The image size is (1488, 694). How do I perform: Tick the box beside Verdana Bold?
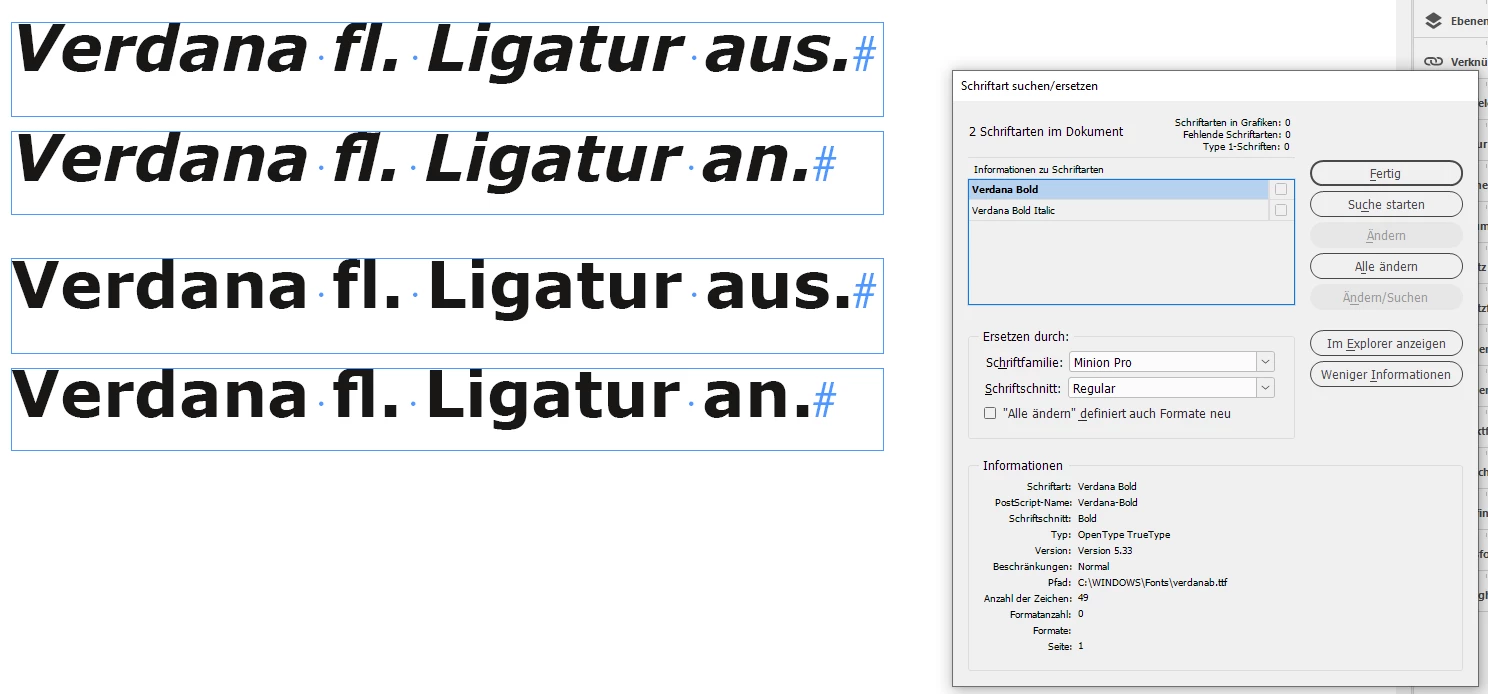coord(1281,189)
